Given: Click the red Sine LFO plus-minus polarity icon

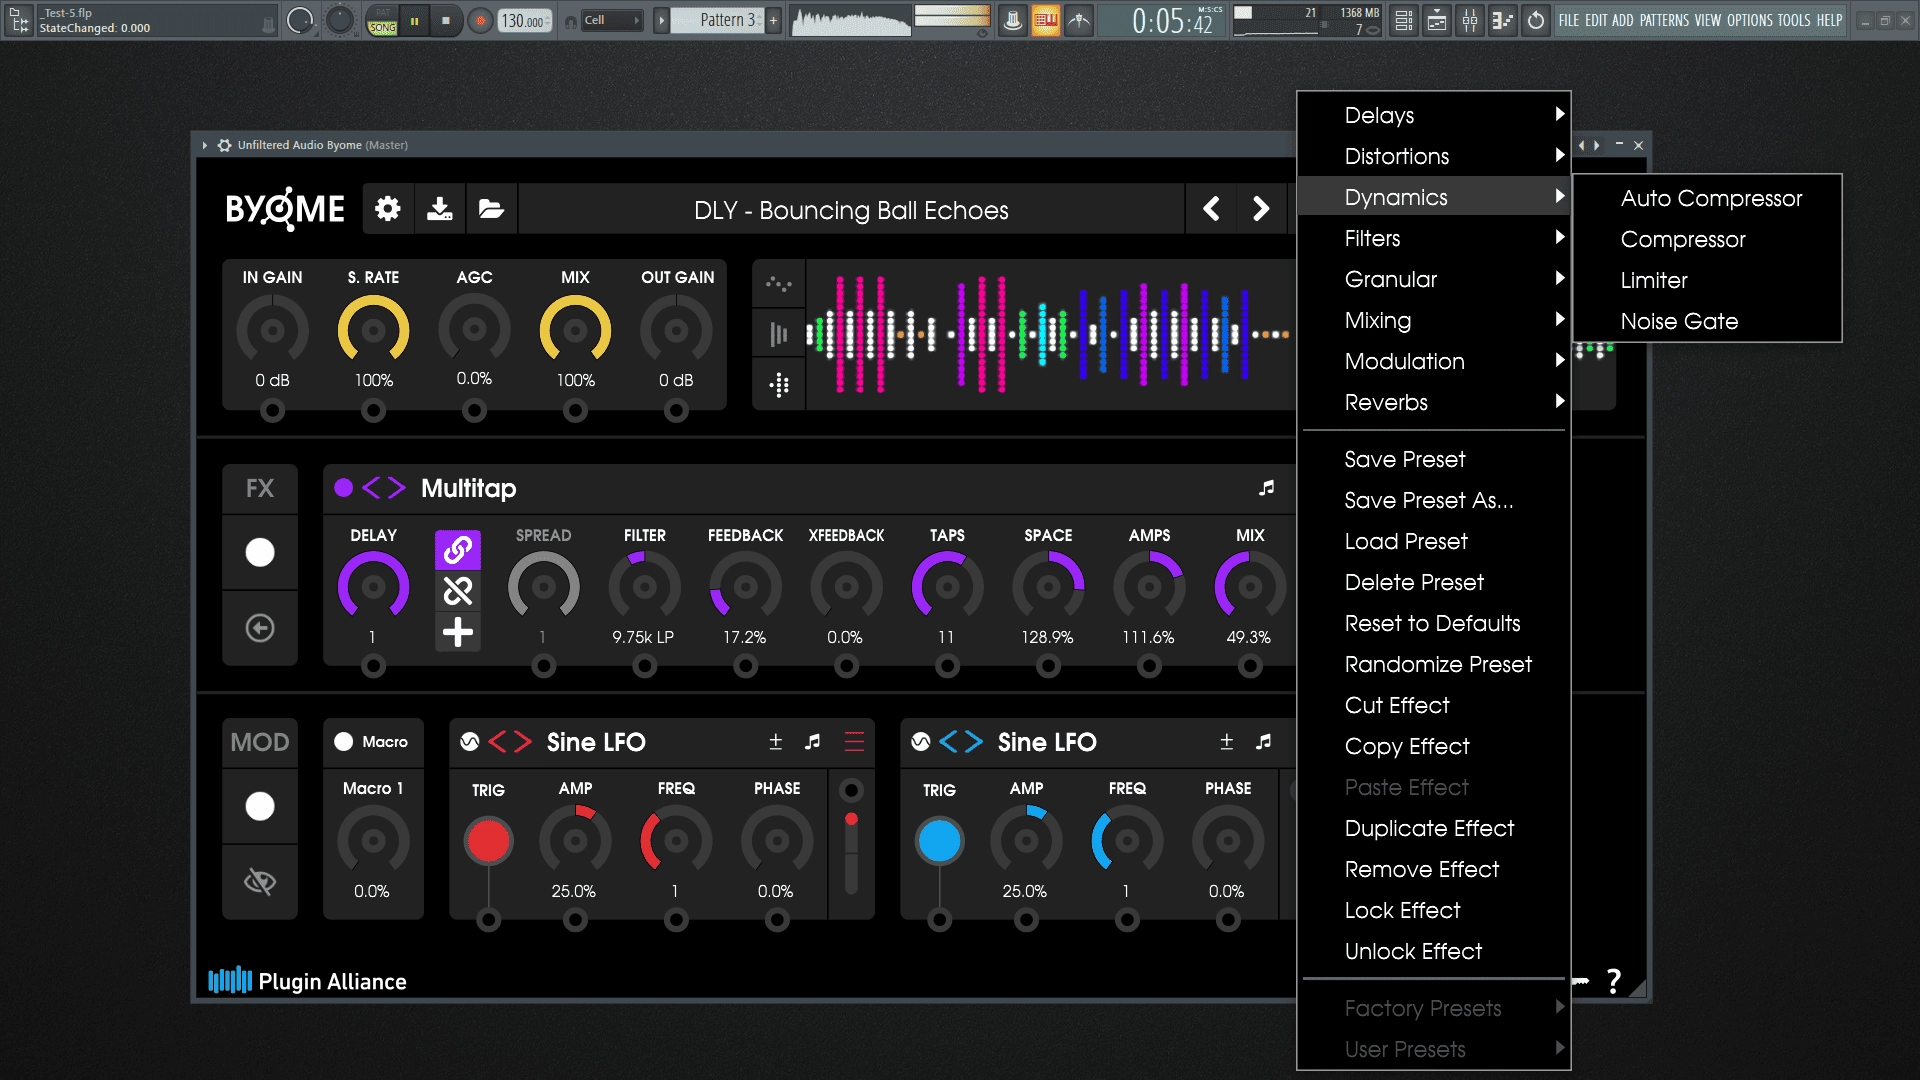Looking at the screenshot, I should pyautogui.click(x=775, y=742).
